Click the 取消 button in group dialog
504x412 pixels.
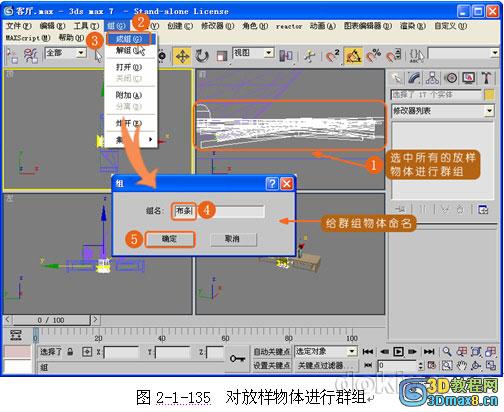click(233, 239)
